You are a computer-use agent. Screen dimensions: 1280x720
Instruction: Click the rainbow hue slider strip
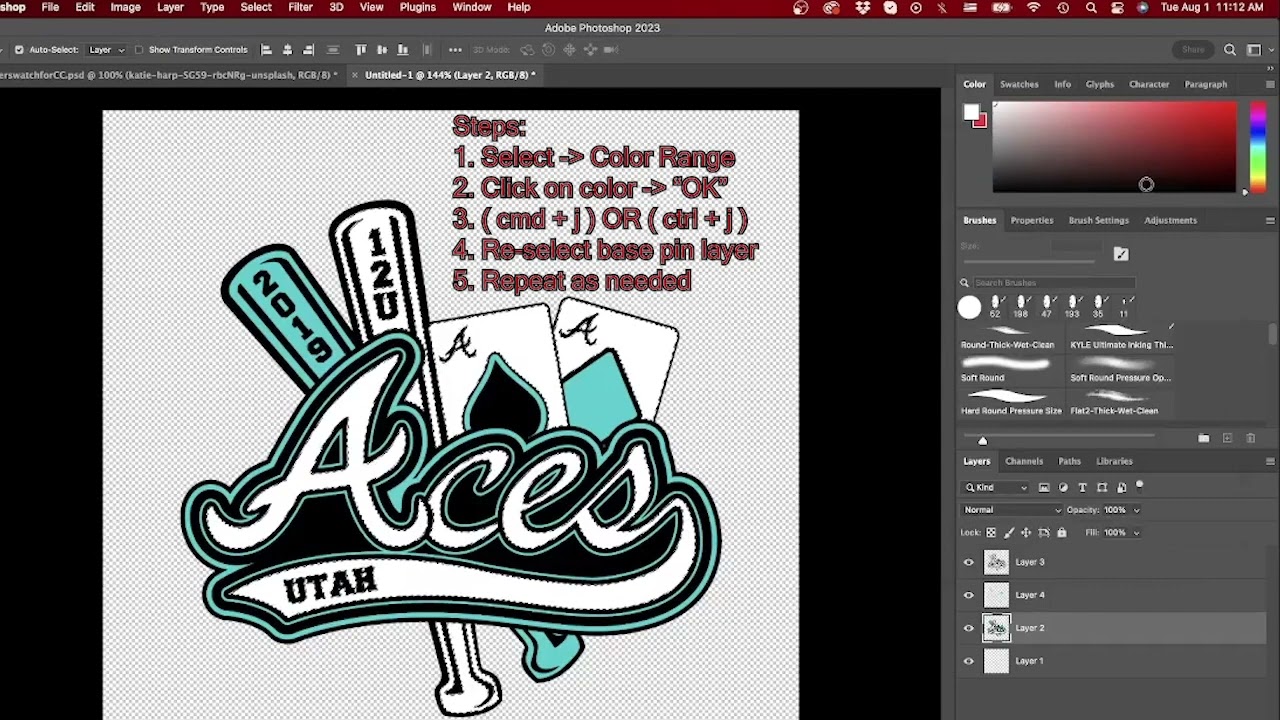pos(1257,145)
